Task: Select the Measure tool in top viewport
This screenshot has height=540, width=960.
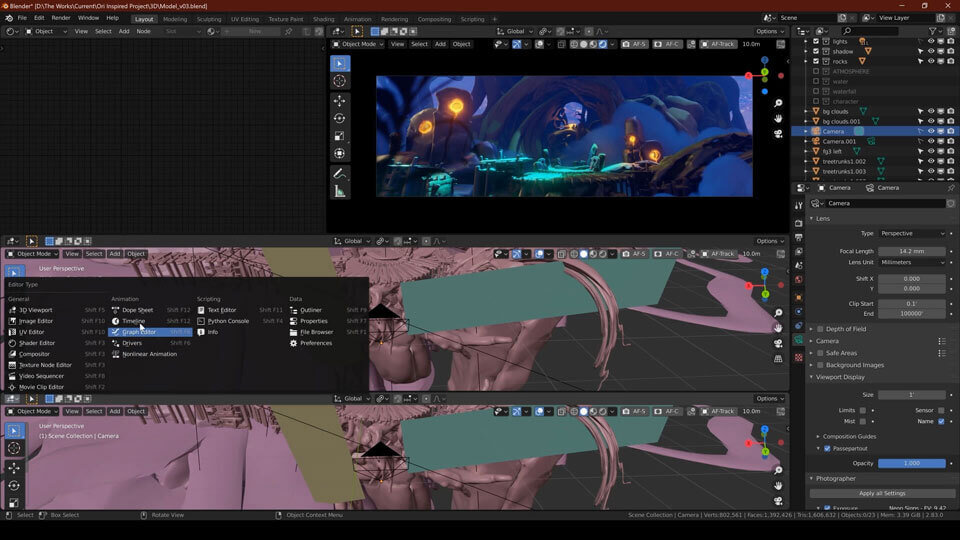Action: coord(340,192)
